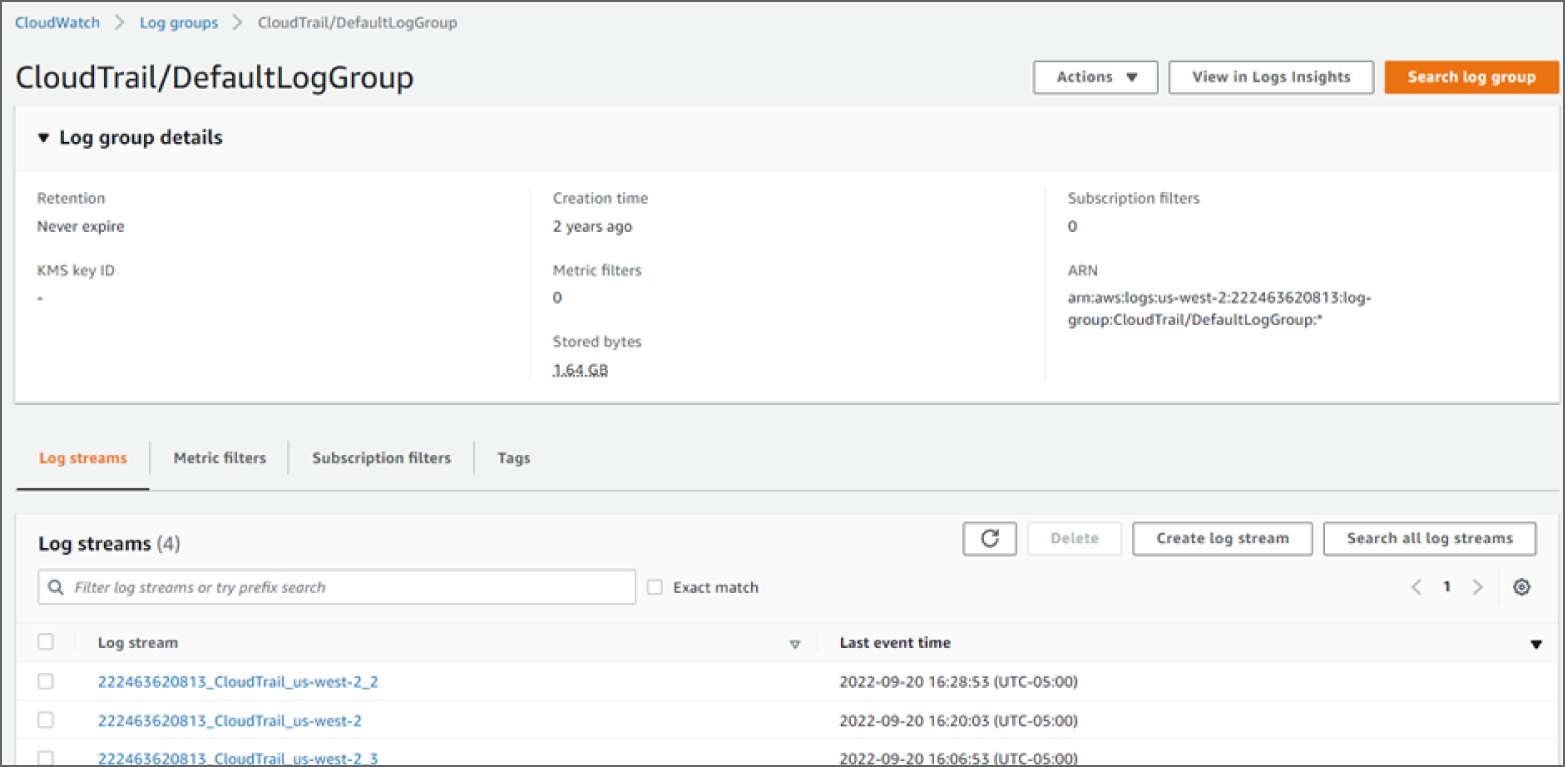The width and height of the screenshot is (1565, 767).
Task: Open the Subscription filters tab
Action: tap(381, 458)
